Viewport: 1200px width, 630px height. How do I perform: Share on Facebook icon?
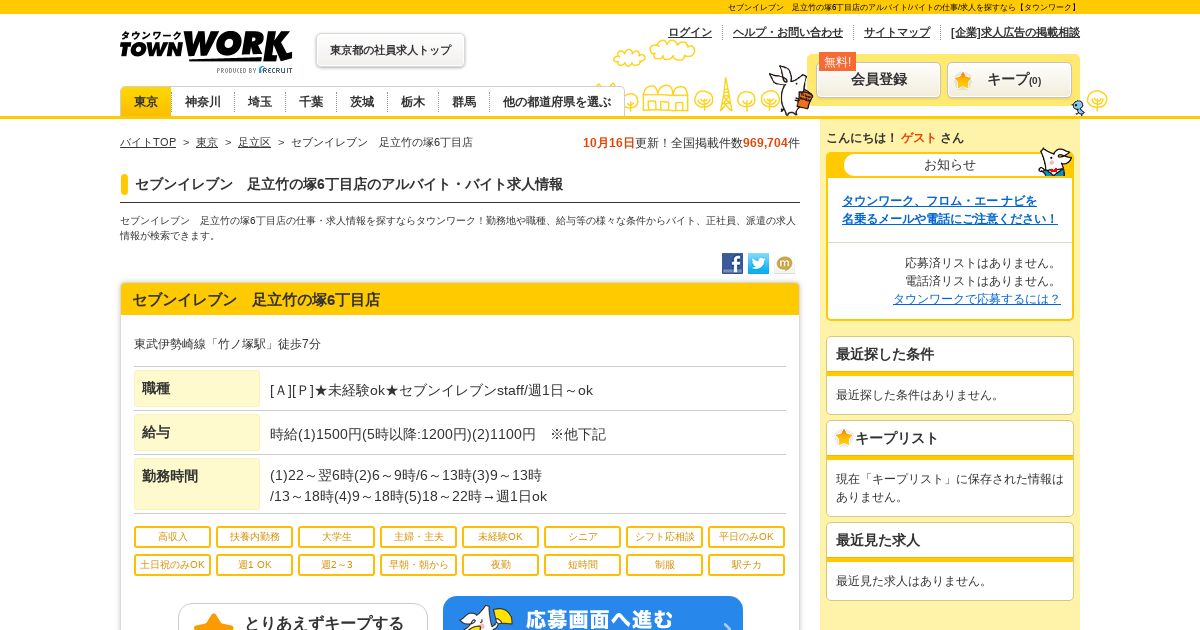(x=732, y=264)
